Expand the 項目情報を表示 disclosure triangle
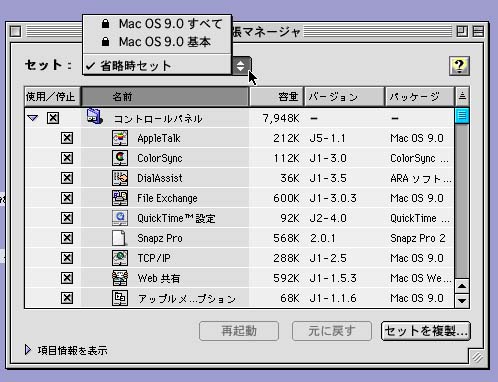498x382 pixels. 28,350
